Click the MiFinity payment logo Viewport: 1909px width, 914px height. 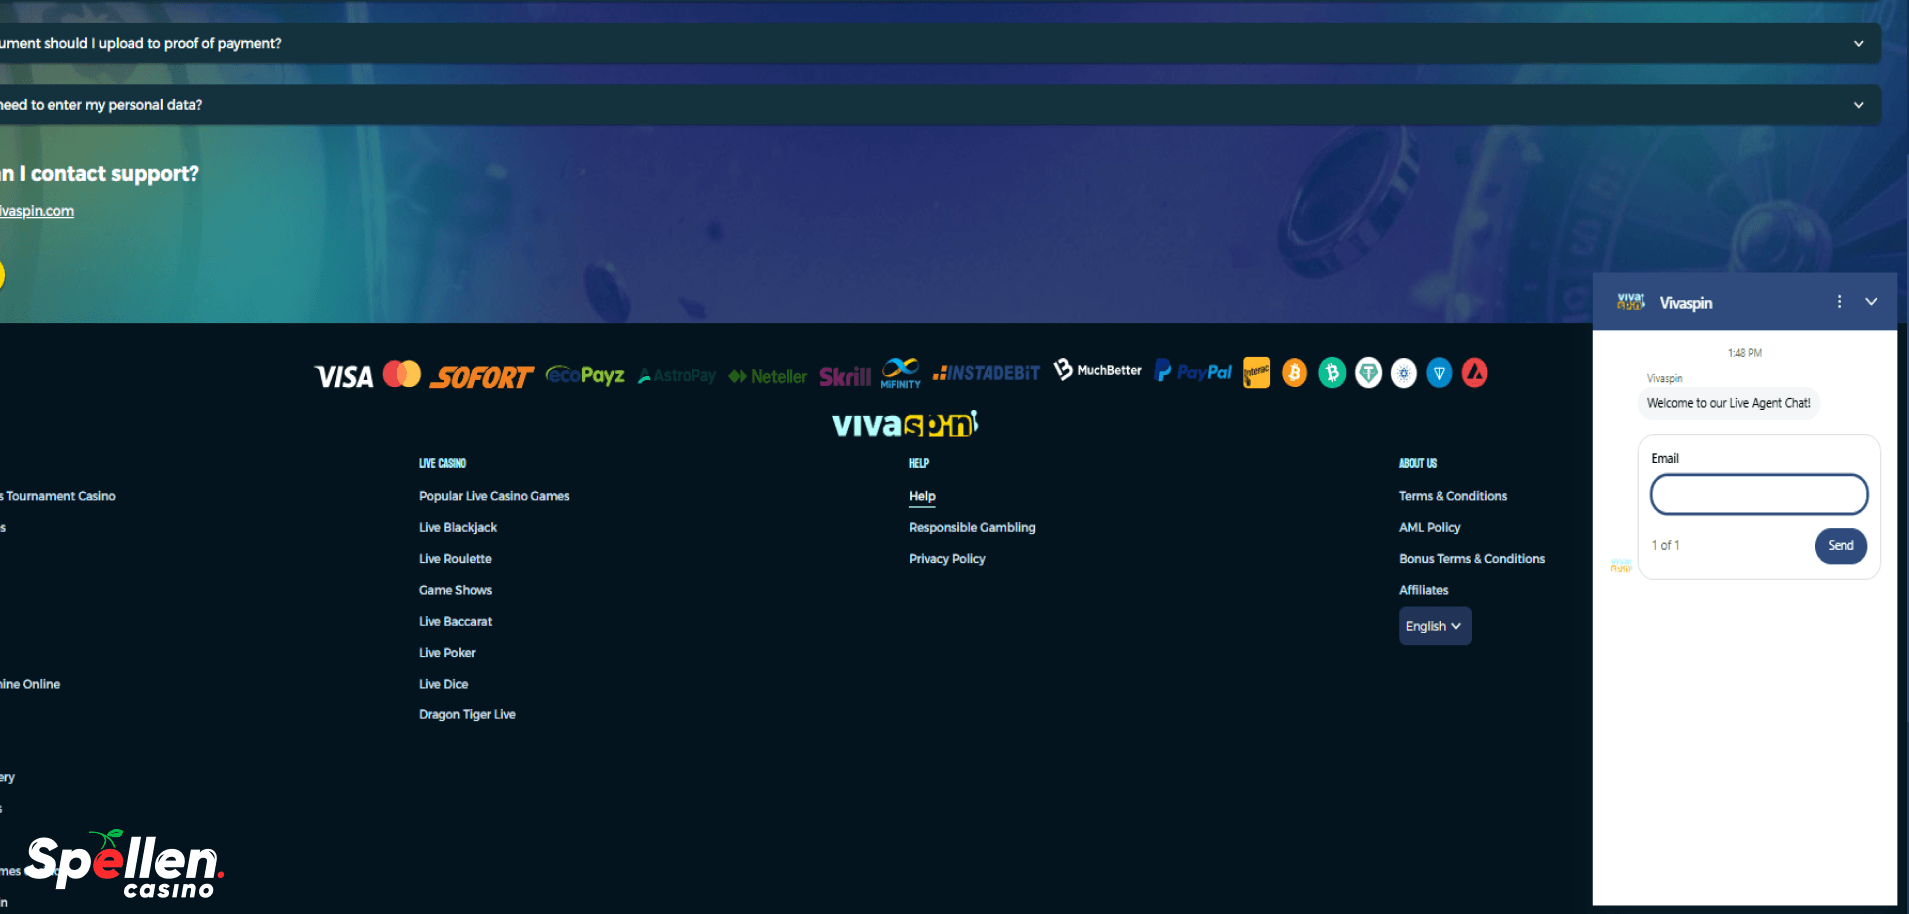900,373
